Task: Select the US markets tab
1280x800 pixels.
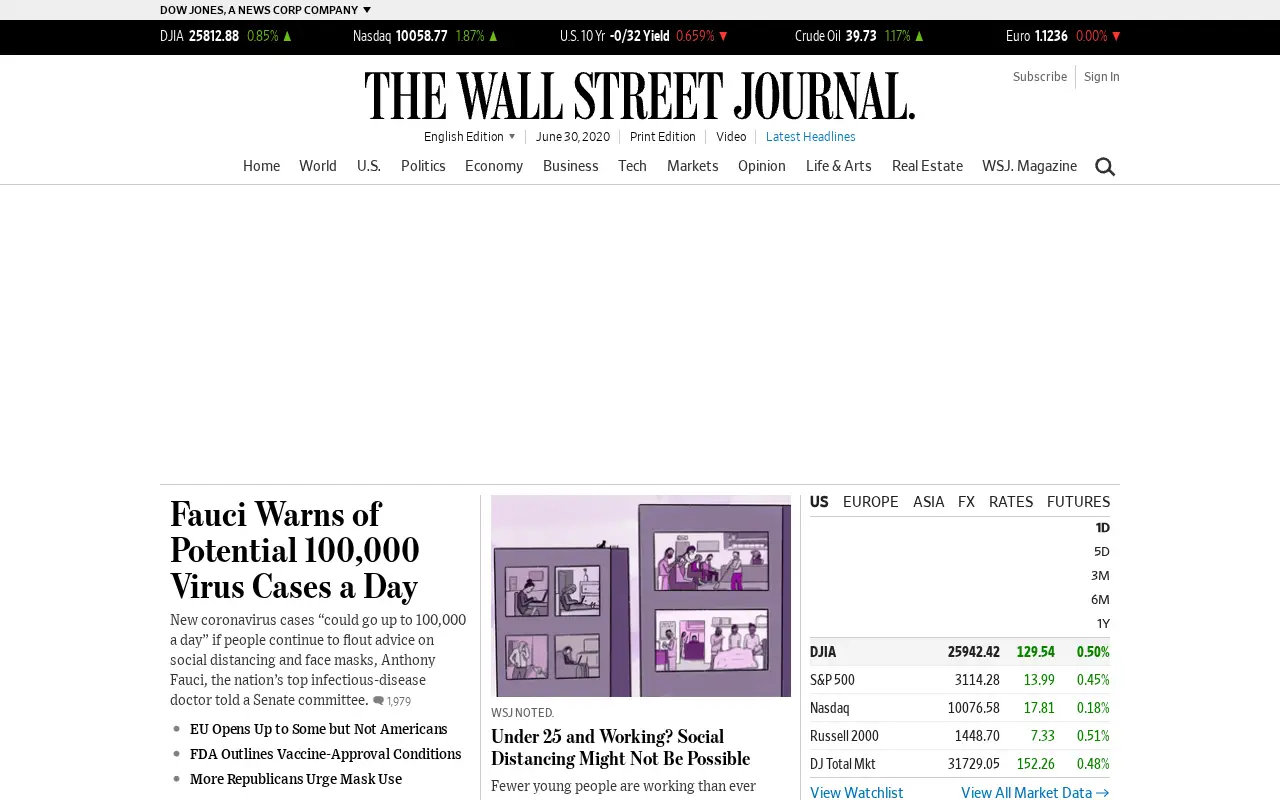Action: coord(819,502)
